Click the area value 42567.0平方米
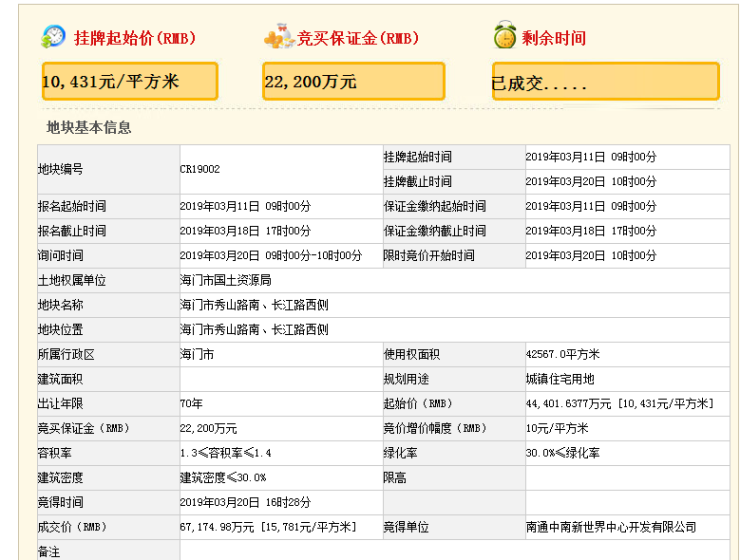Screen dimensions: 740x560 pyautogui.click(x=563, y=354)
